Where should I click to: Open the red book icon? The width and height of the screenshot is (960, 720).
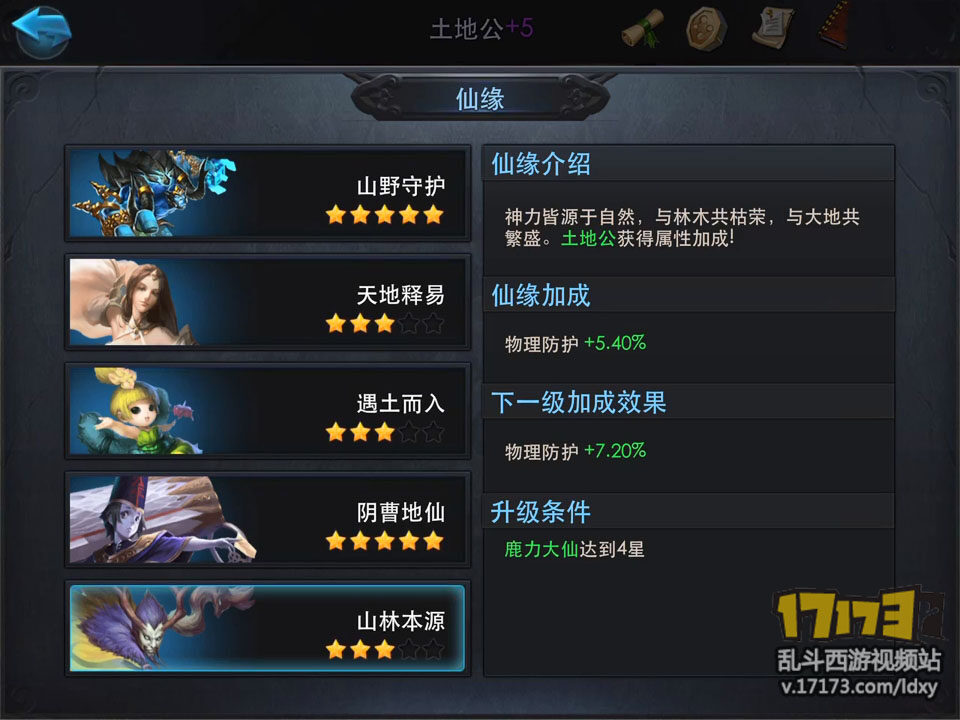click(834, 26)
